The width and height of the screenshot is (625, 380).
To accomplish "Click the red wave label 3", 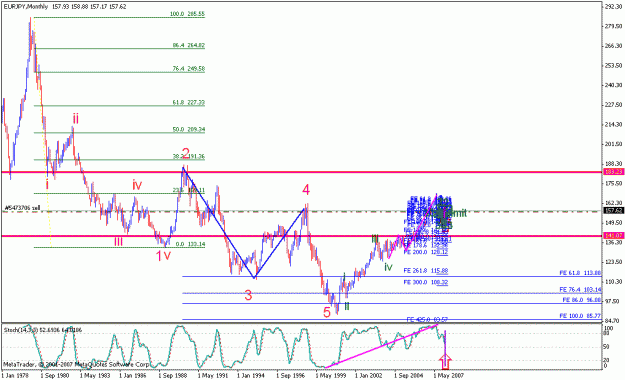I will 248,295.
